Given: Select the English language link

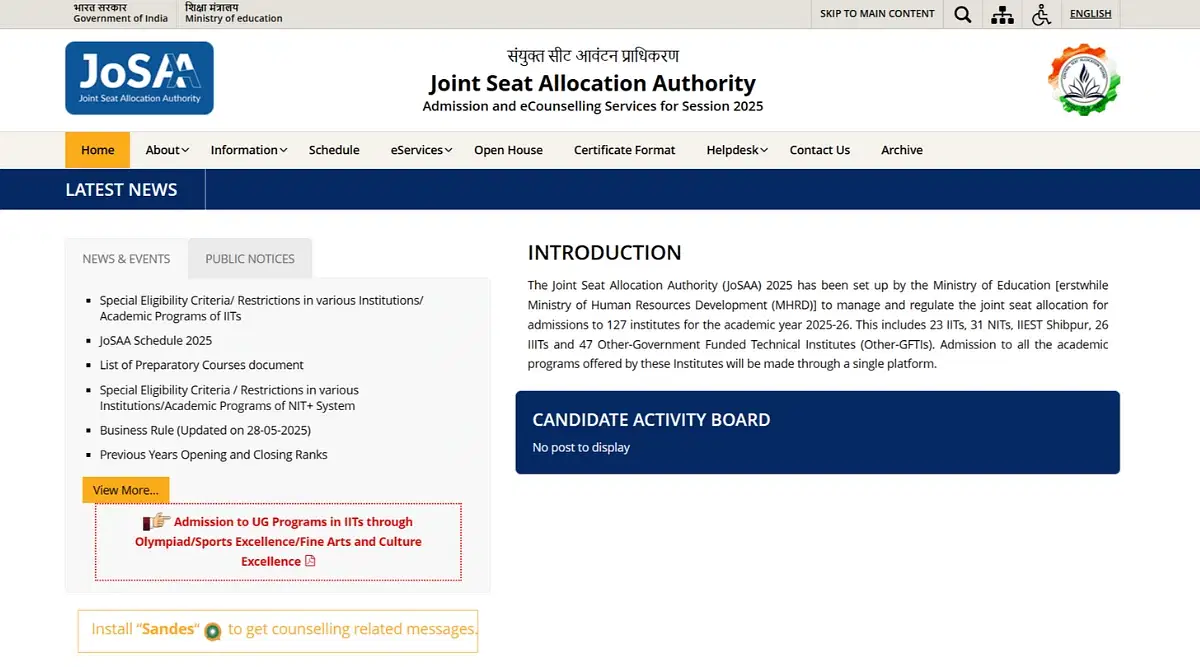Looking at the screenshot, I should [x=1091, y=14].
